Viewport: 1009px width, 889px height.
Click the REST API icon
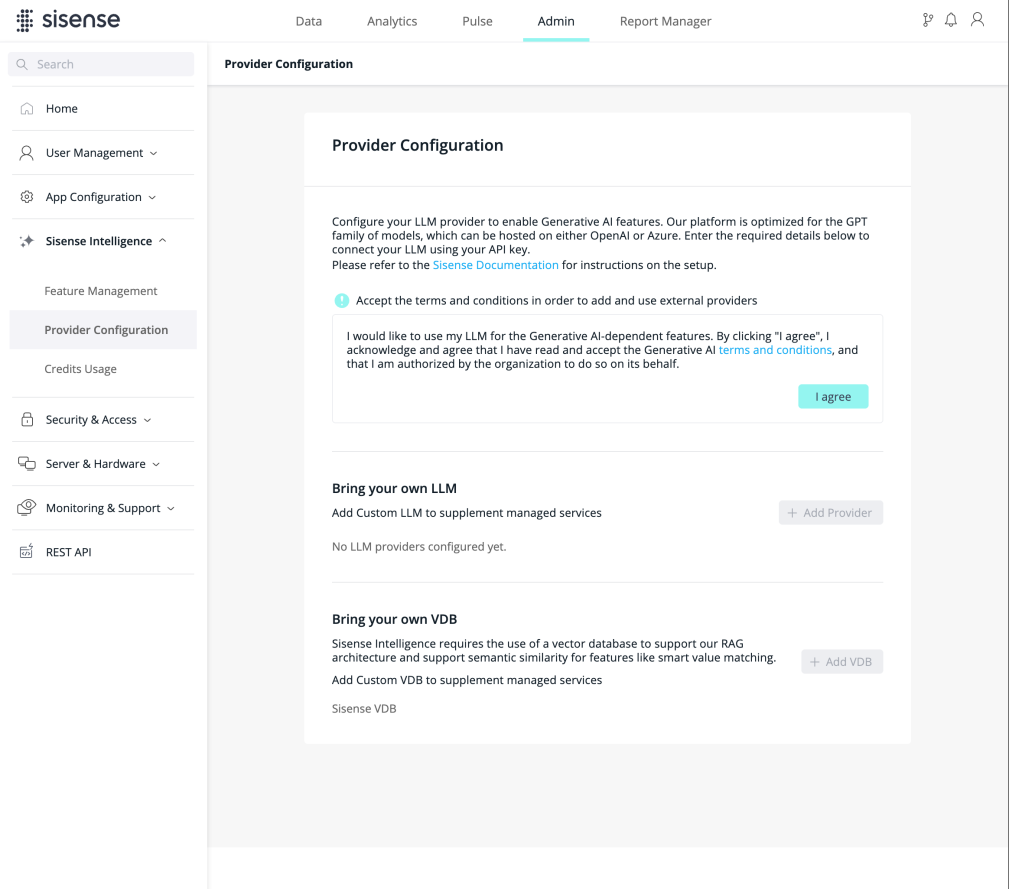pos(27,552)
